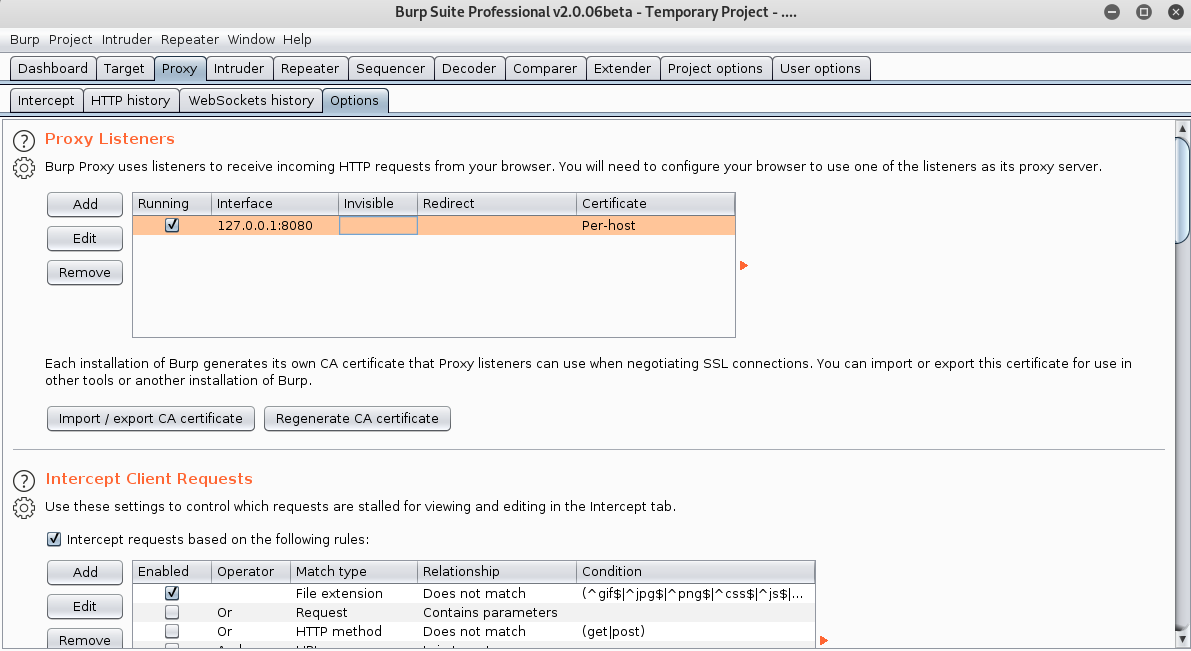
Task: Open the User options tab
Action: (820, 68)
